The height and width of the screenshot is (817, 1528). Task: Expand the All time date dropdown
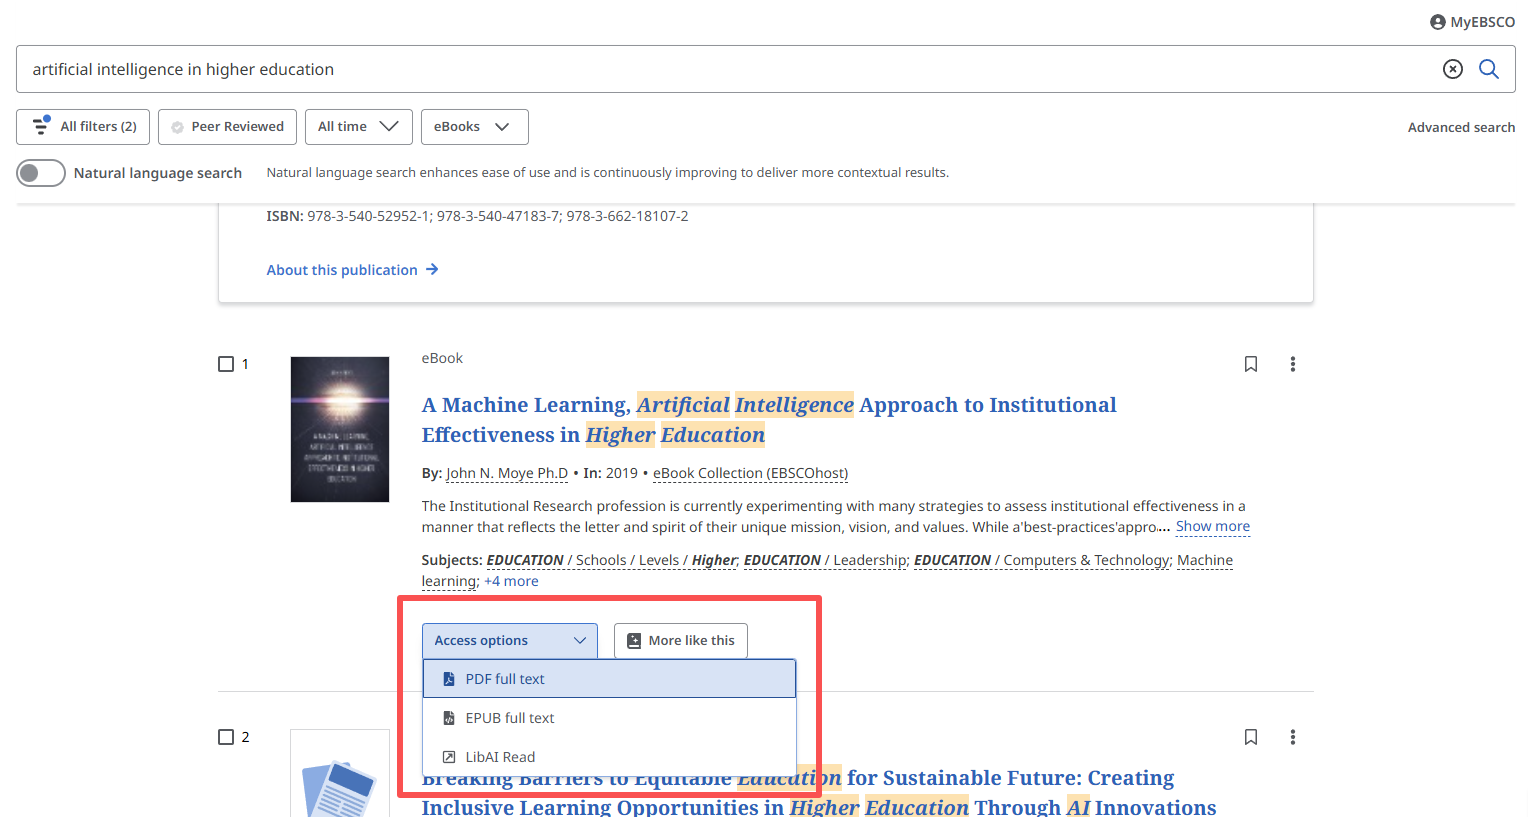coord(358,127)
